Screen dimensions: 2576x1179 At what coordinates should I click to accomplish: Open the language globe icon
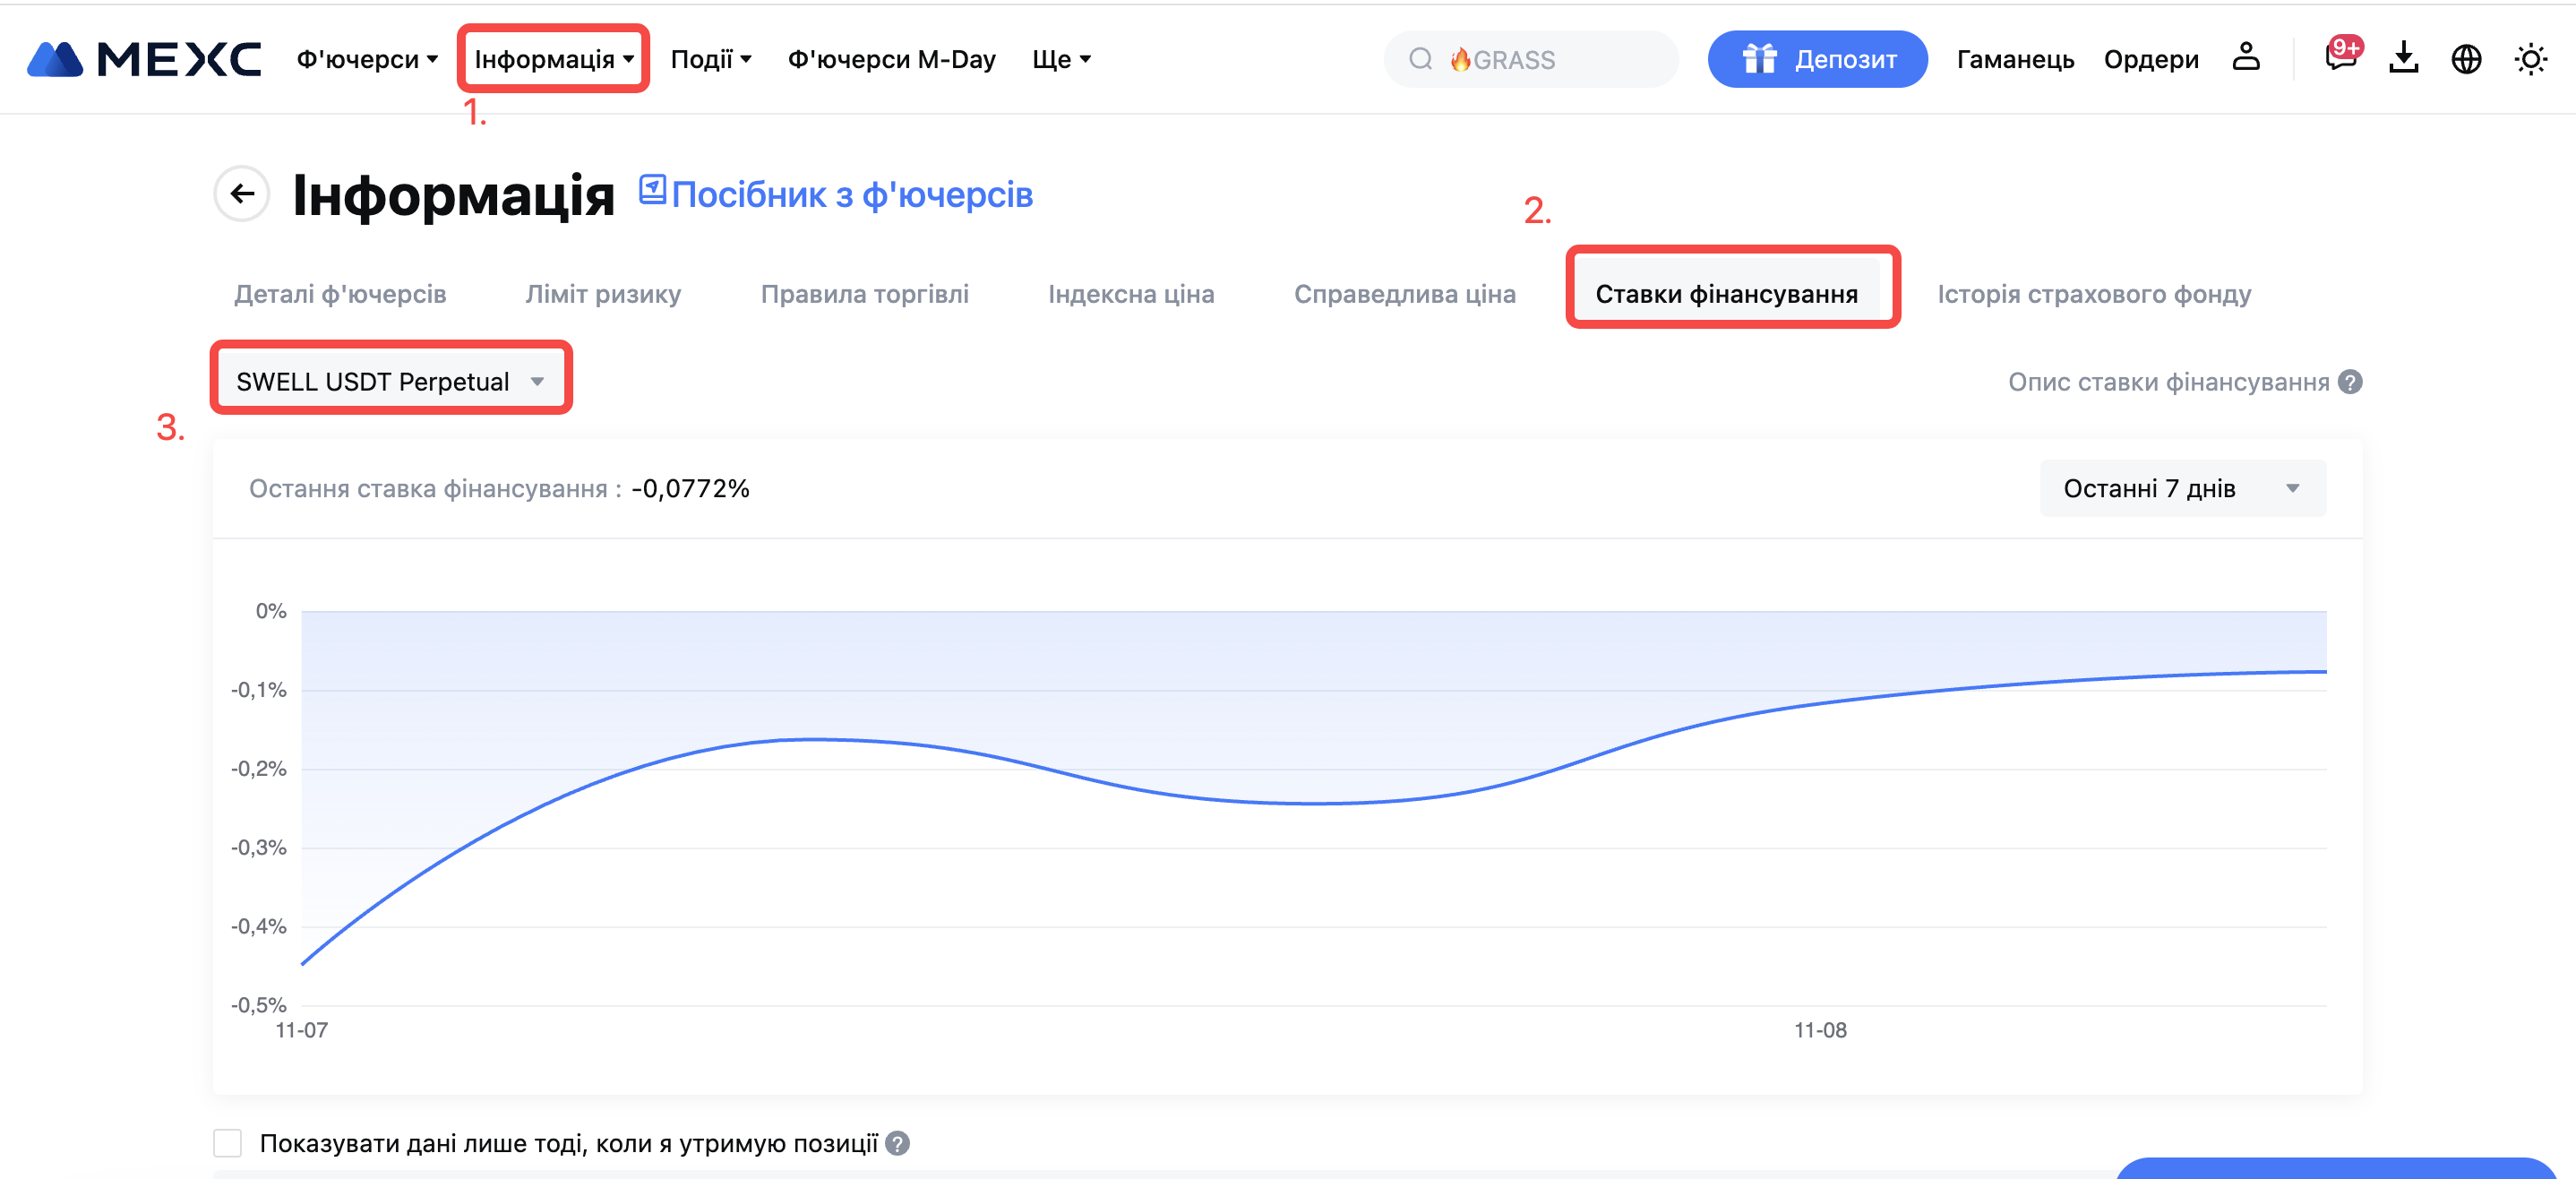pos(2465,59)
